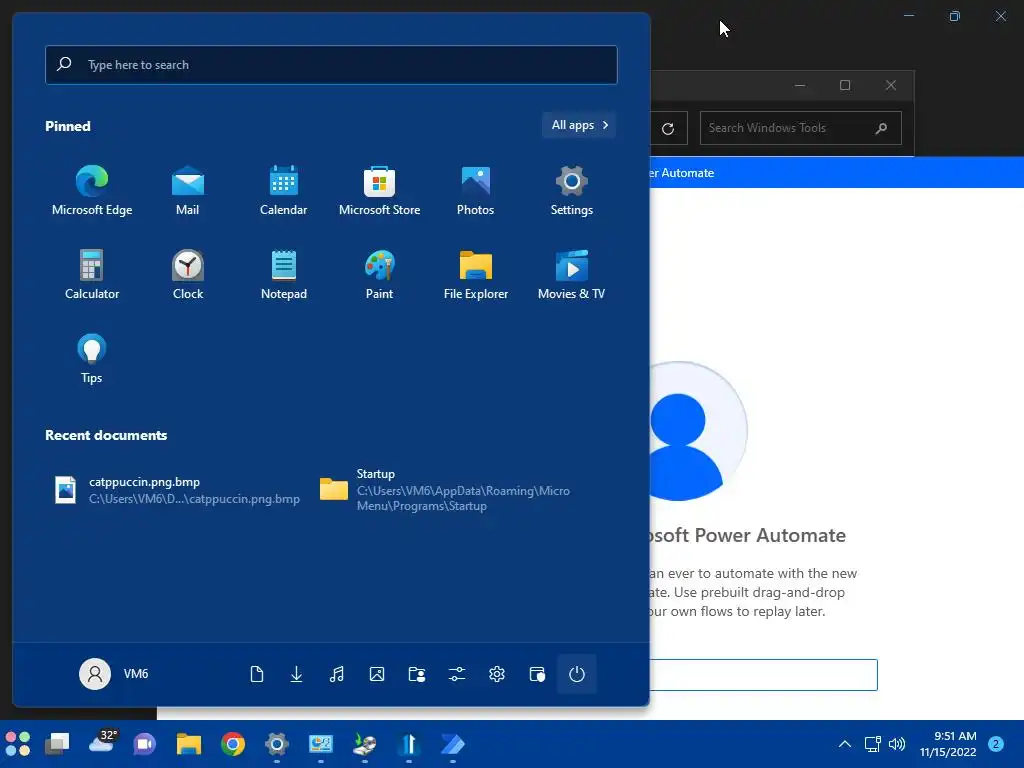Click refresh button in Windows Tools window
The height and width of the screenshot is (768, 1024).
(667, 129)
